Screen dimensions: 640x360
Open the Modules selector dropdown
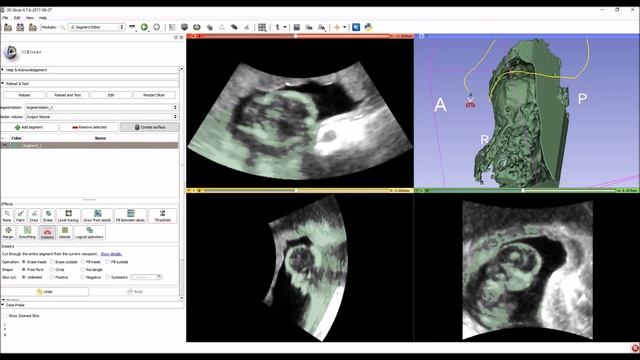pyautogui.click(x=97, y=27)
